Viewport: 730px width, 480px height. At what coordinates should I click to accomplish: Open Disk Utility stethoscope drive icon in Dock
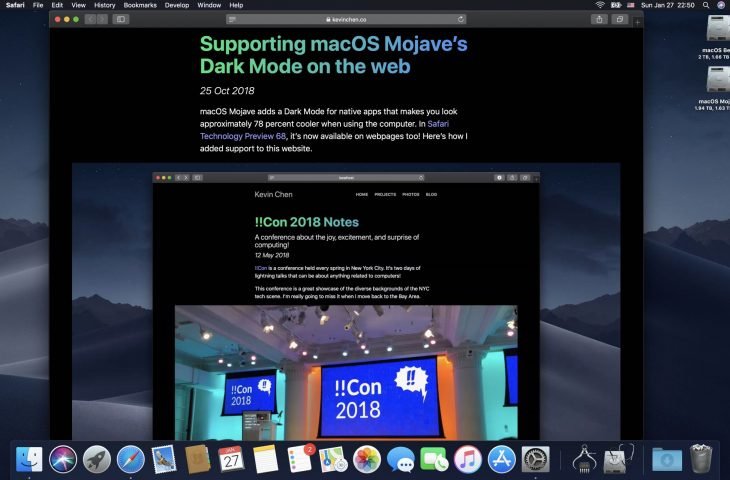click(619, 459)
